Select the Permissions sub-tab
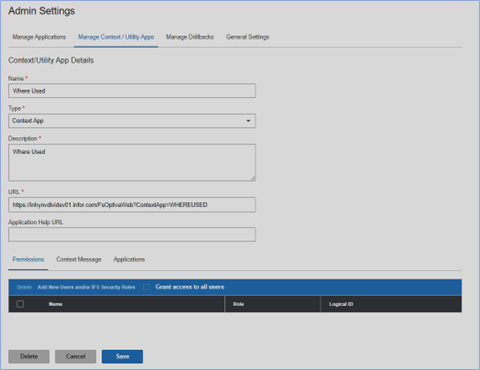Screen dimensions: 480x370 click(28, 259)
